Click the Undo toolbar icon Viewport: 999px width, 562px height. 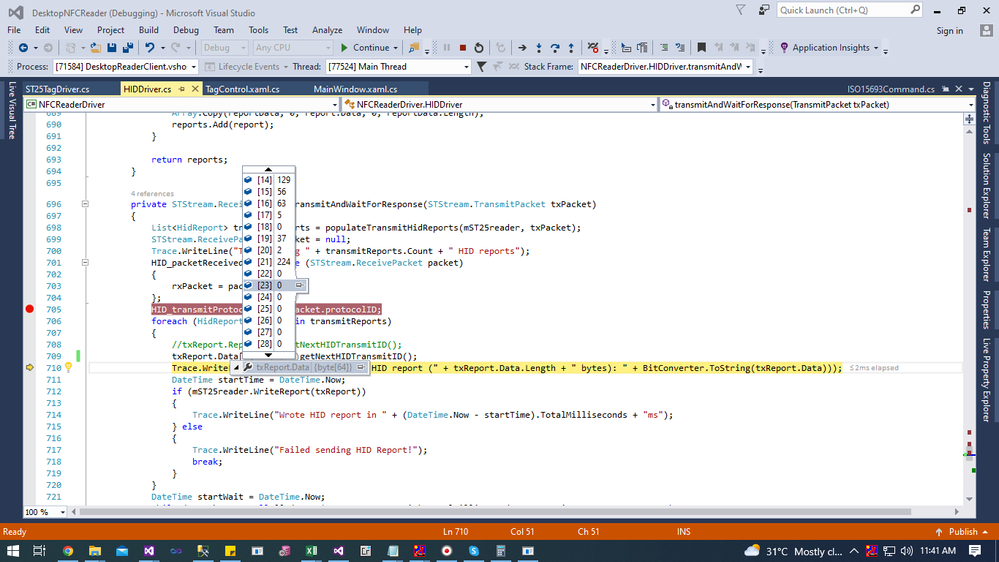click(150, 48)
